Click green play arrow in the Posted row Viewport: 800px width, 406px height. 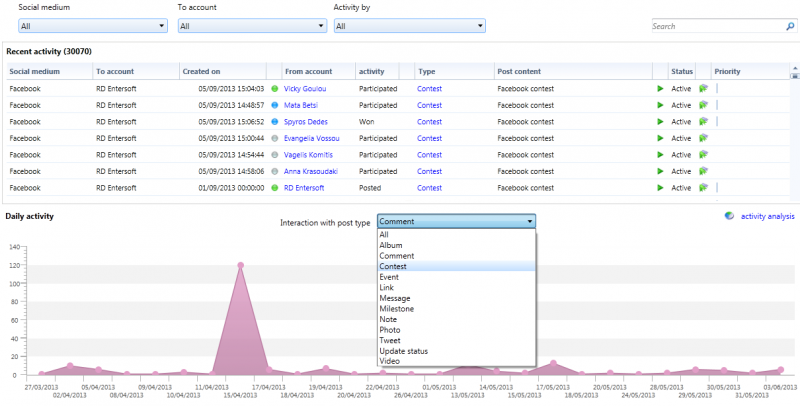click(660, 188)
